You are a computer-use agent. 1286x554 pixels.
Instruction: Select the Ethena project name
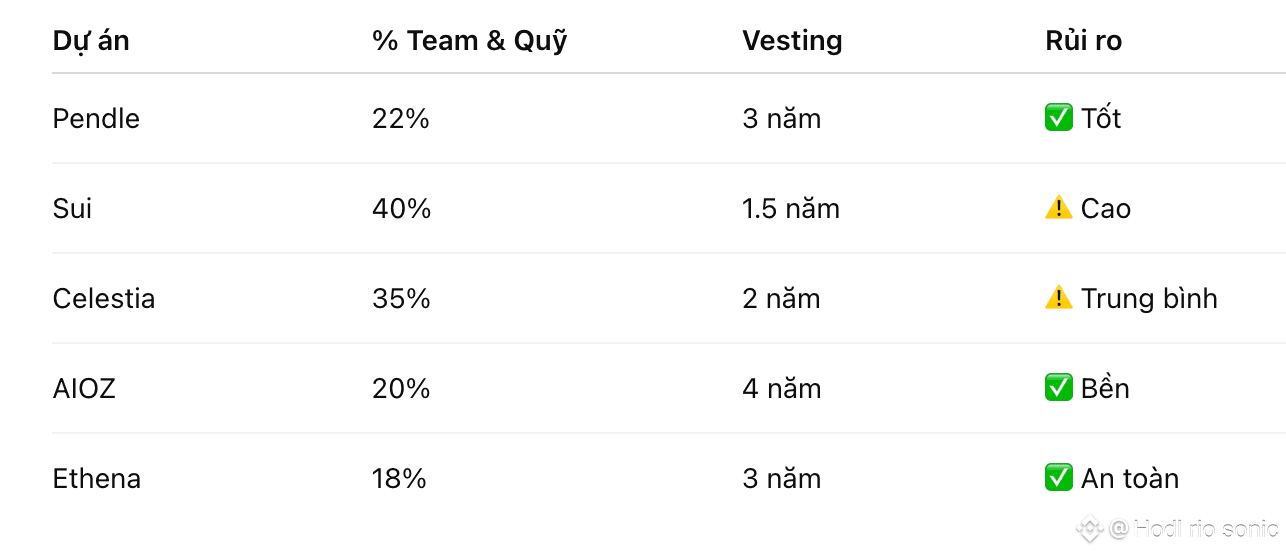tap(97, 479)
